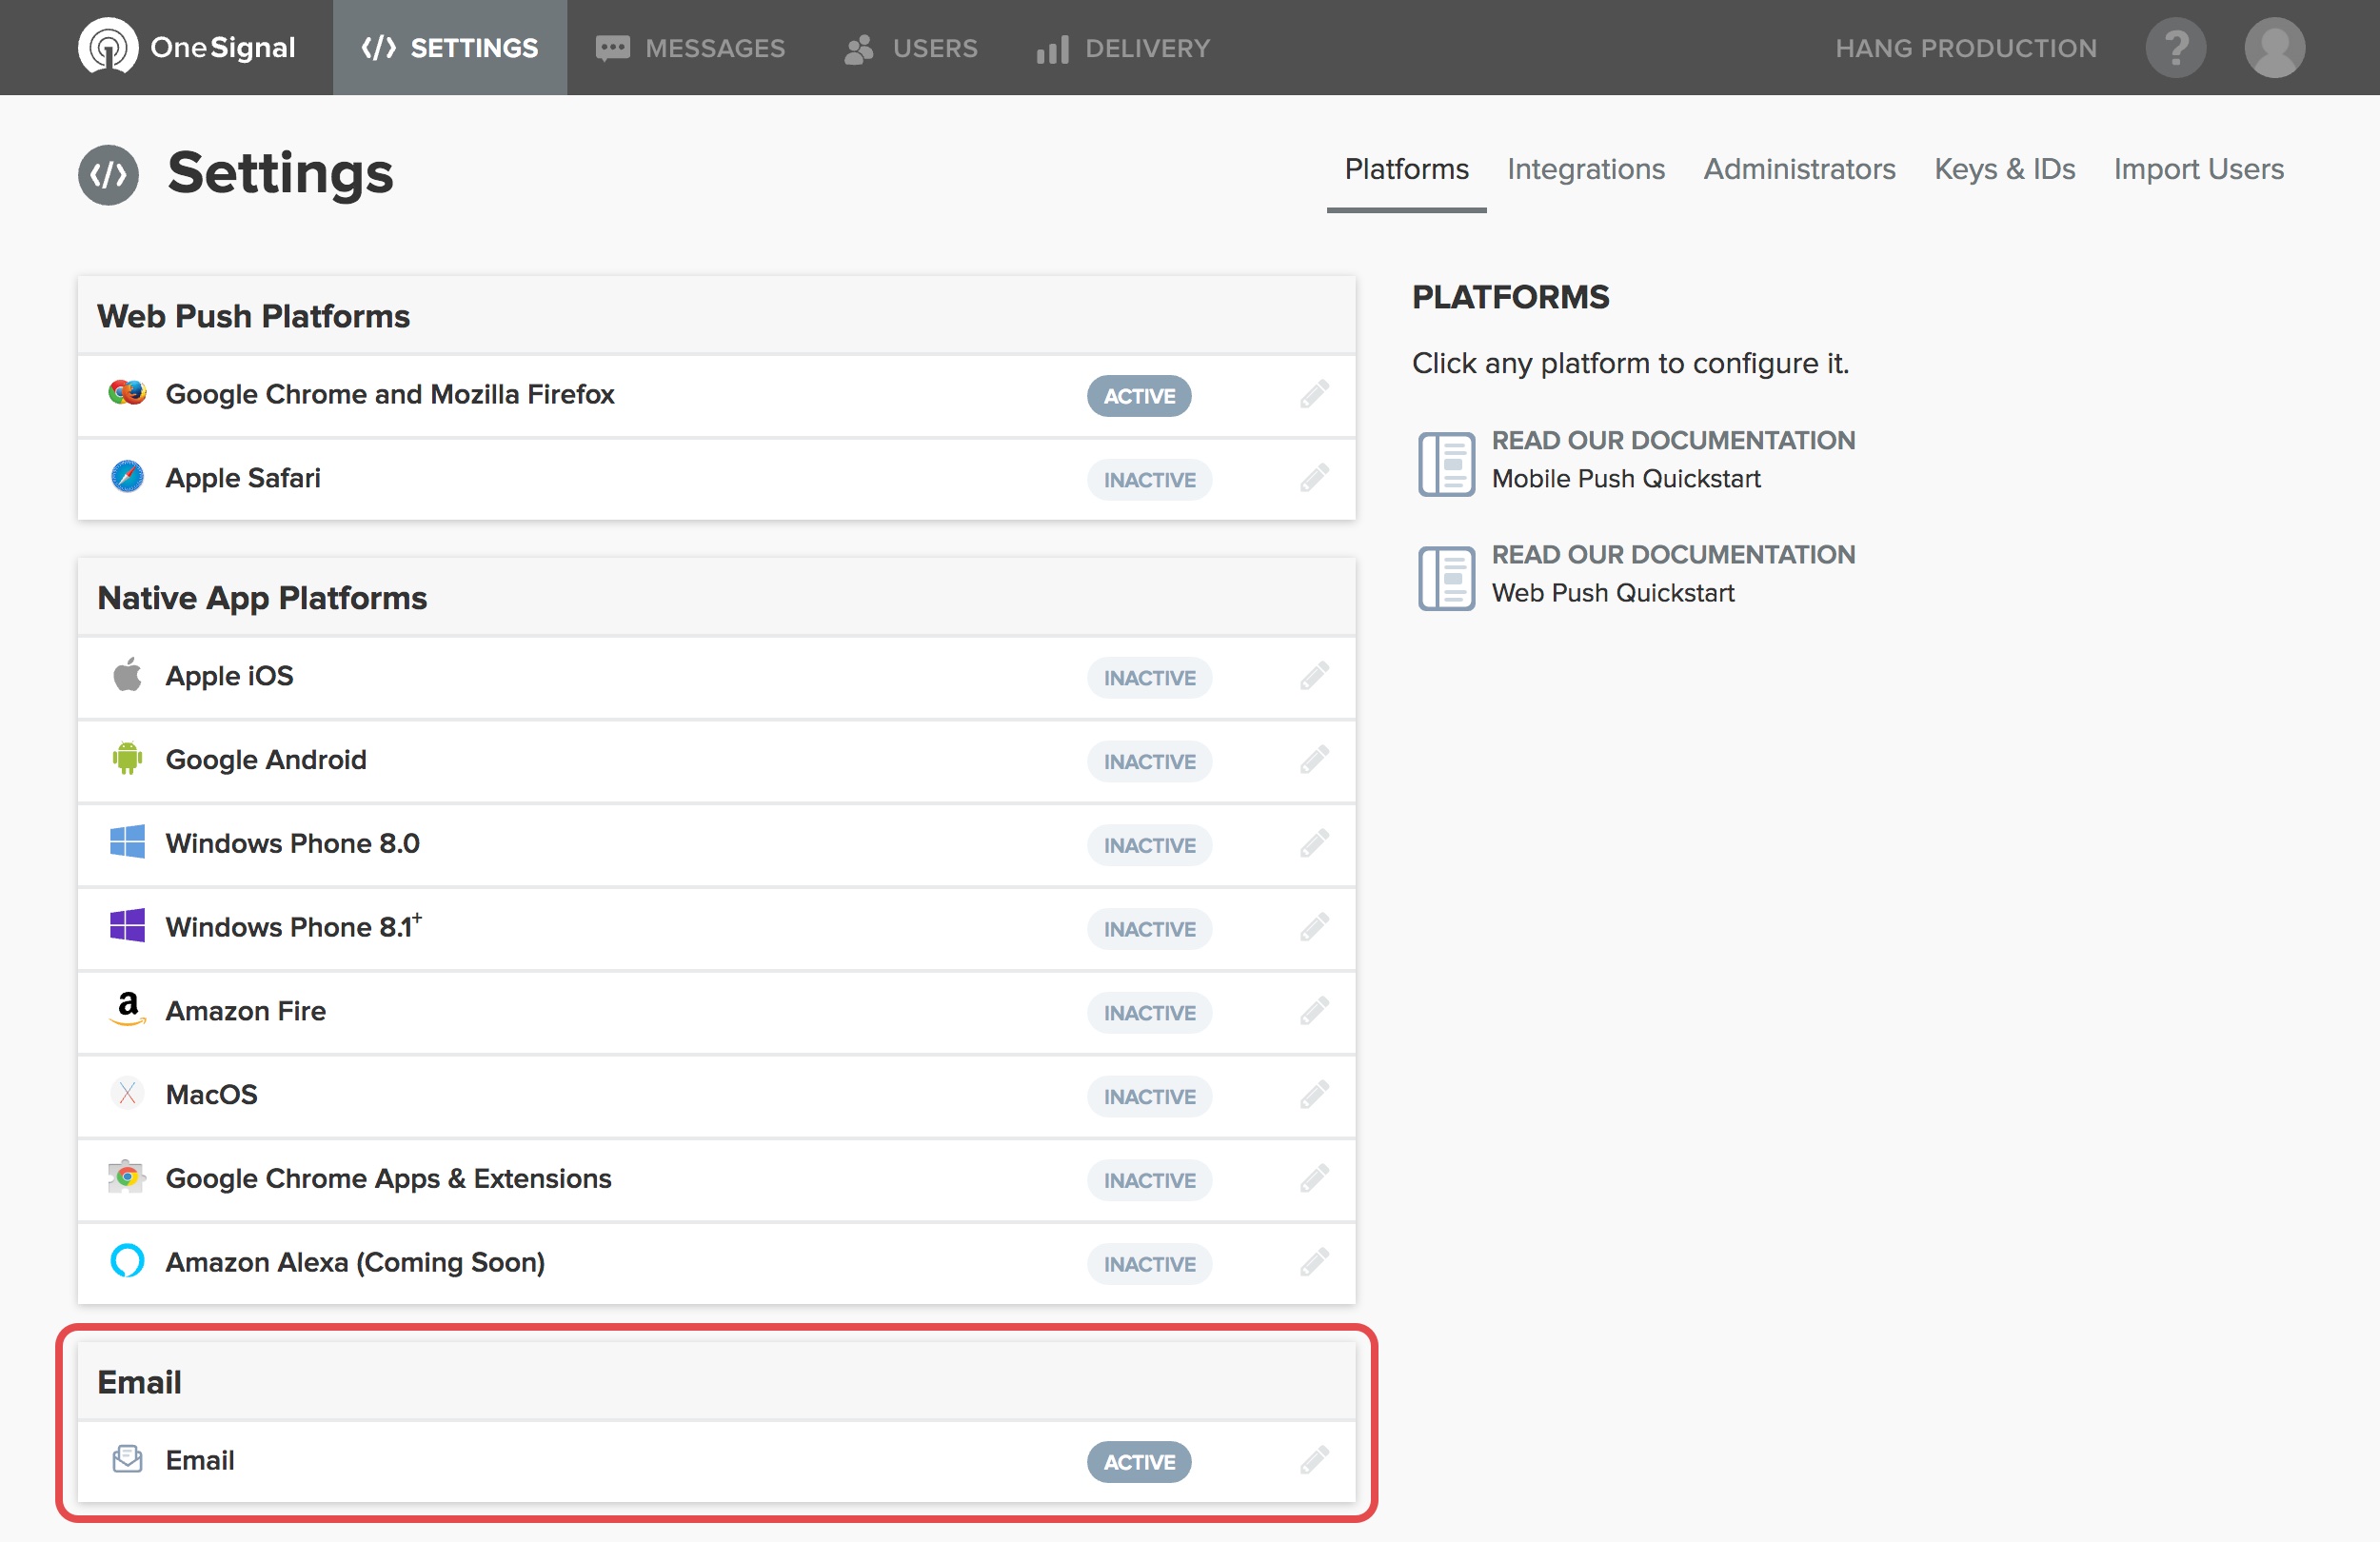Open the Import Users tab
The width and height of the screenshot is (2380, 1542).
coord(2198,169)
